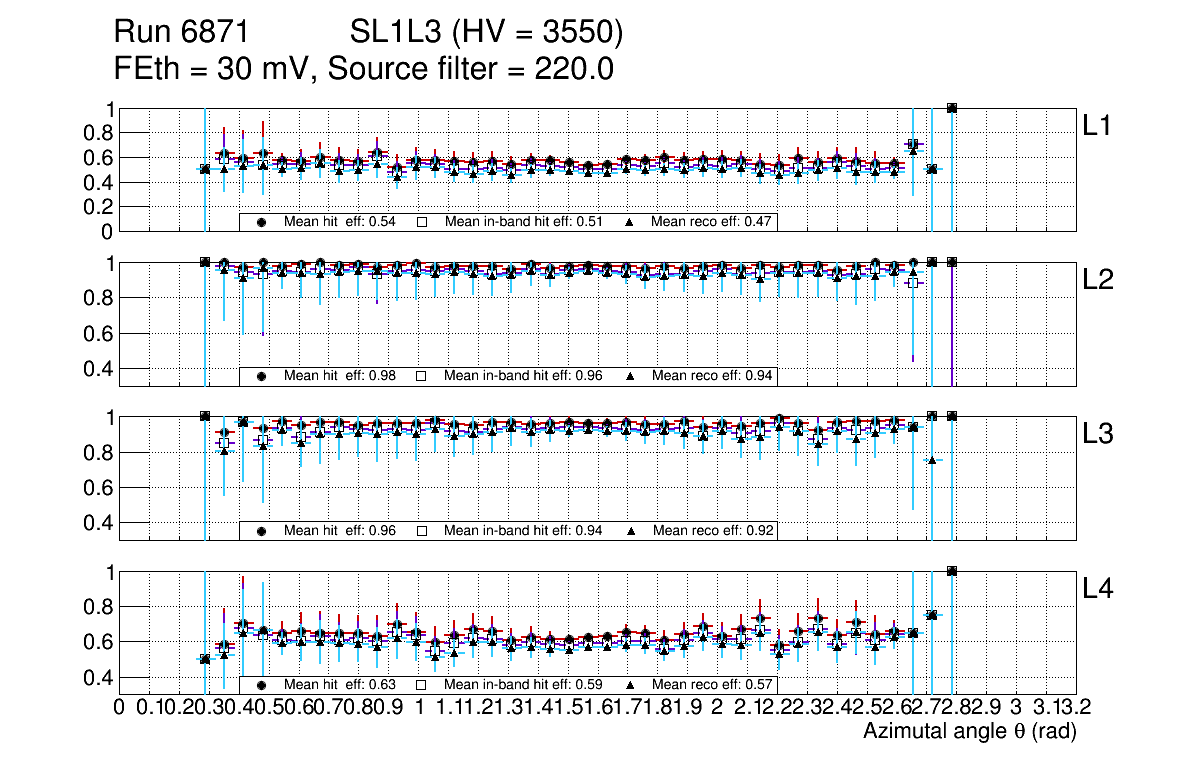Click the 'Run 6871' title text
The image size is (1196, 772).
tap(187, 33)
